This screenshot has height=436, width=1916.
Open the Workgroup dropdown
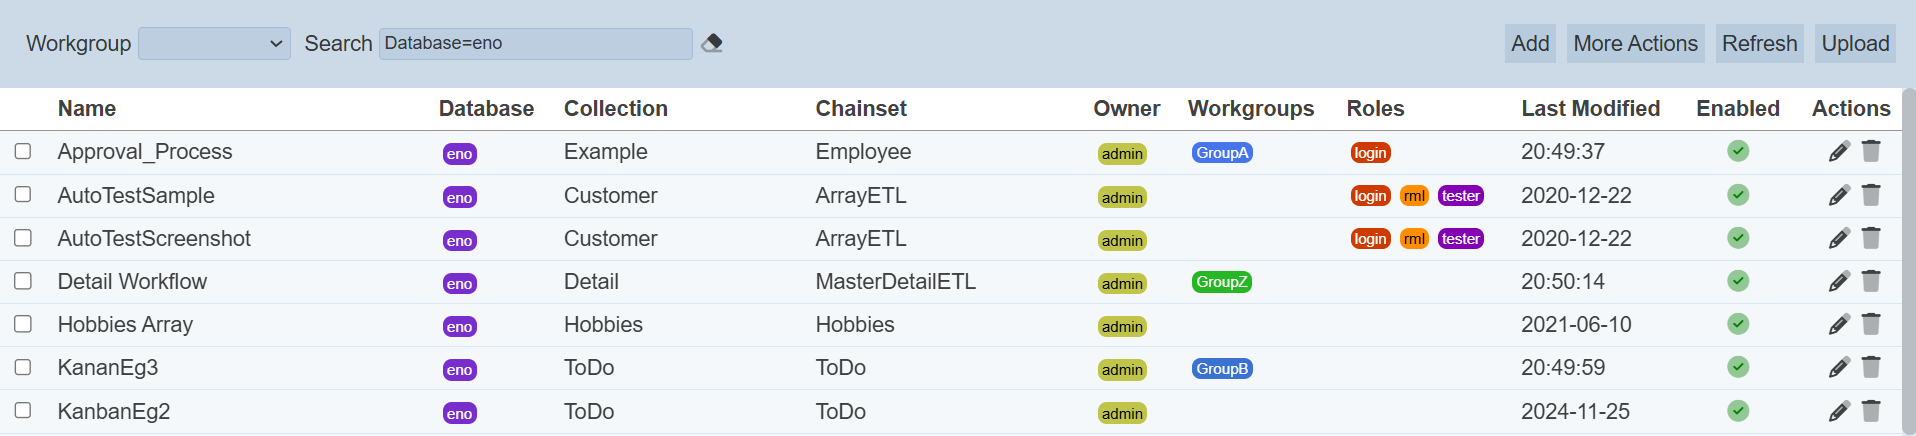(x=214, y=44)
